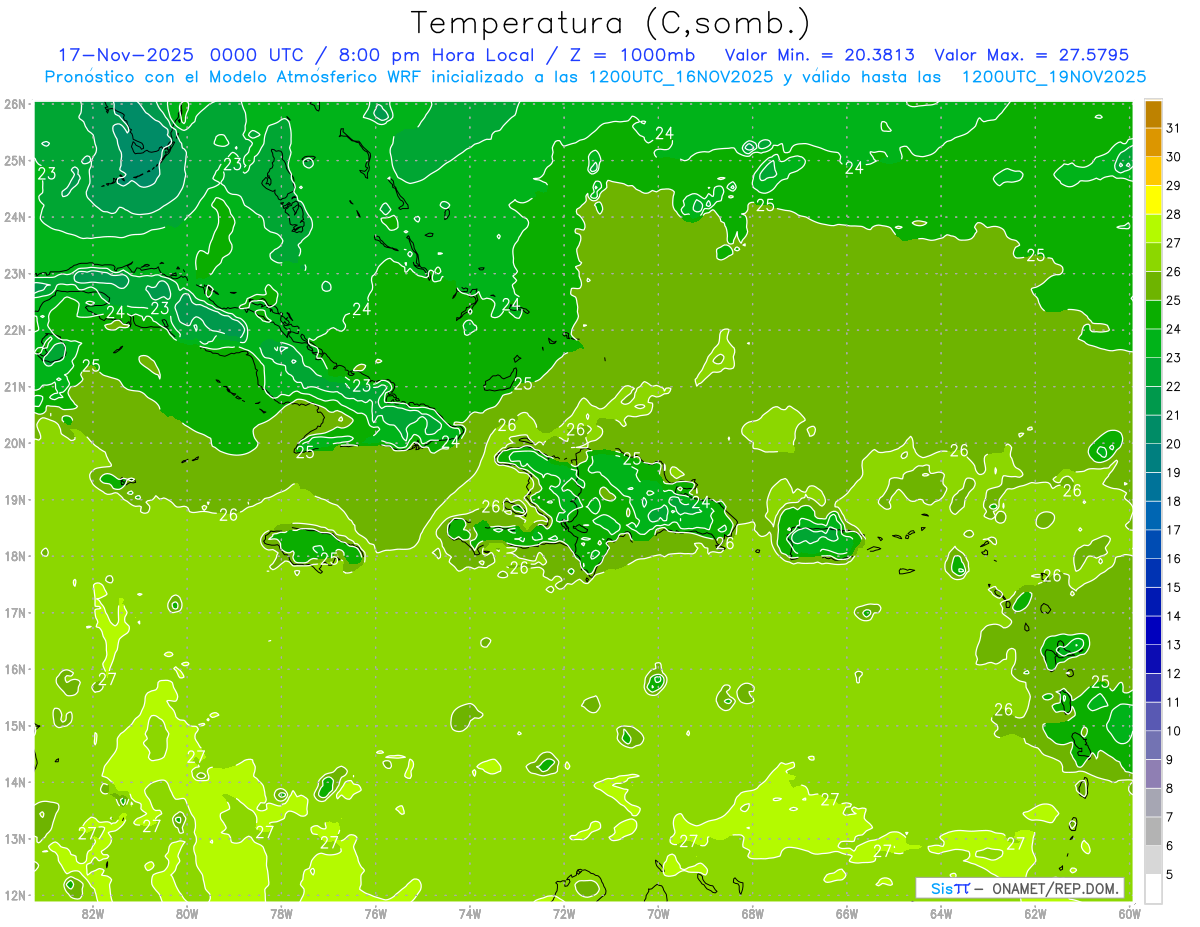Click the colorbar label "15"
This screenshot has width=1200, height=927.
1173,587
